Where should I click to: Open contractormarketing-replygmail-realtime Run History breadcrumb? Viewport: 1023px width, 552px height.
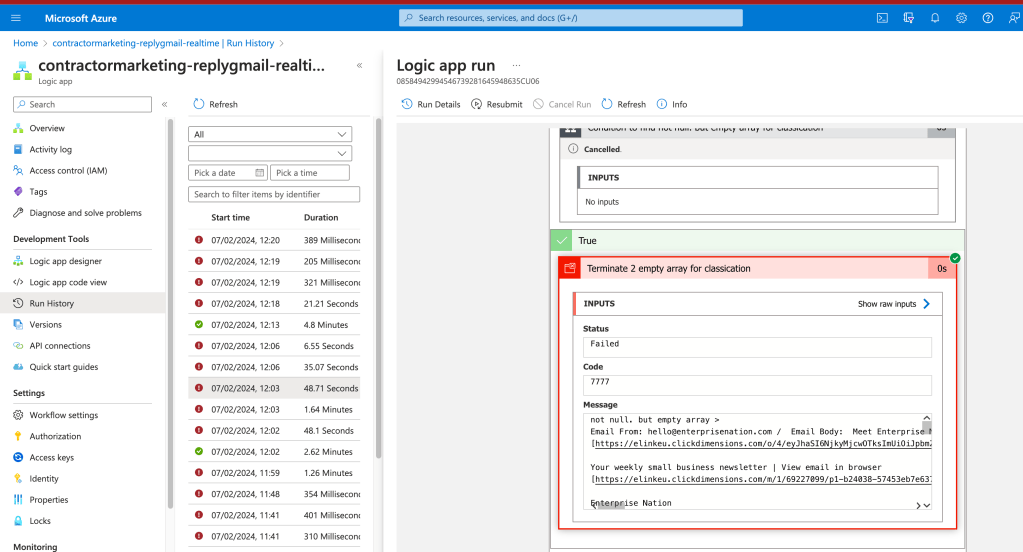point(163,43)
